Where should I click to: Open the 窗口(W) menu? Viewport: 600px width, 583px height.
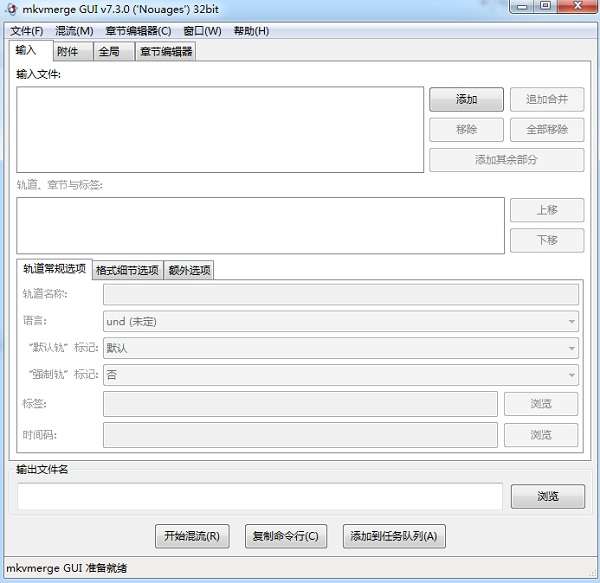coord(202,31)
